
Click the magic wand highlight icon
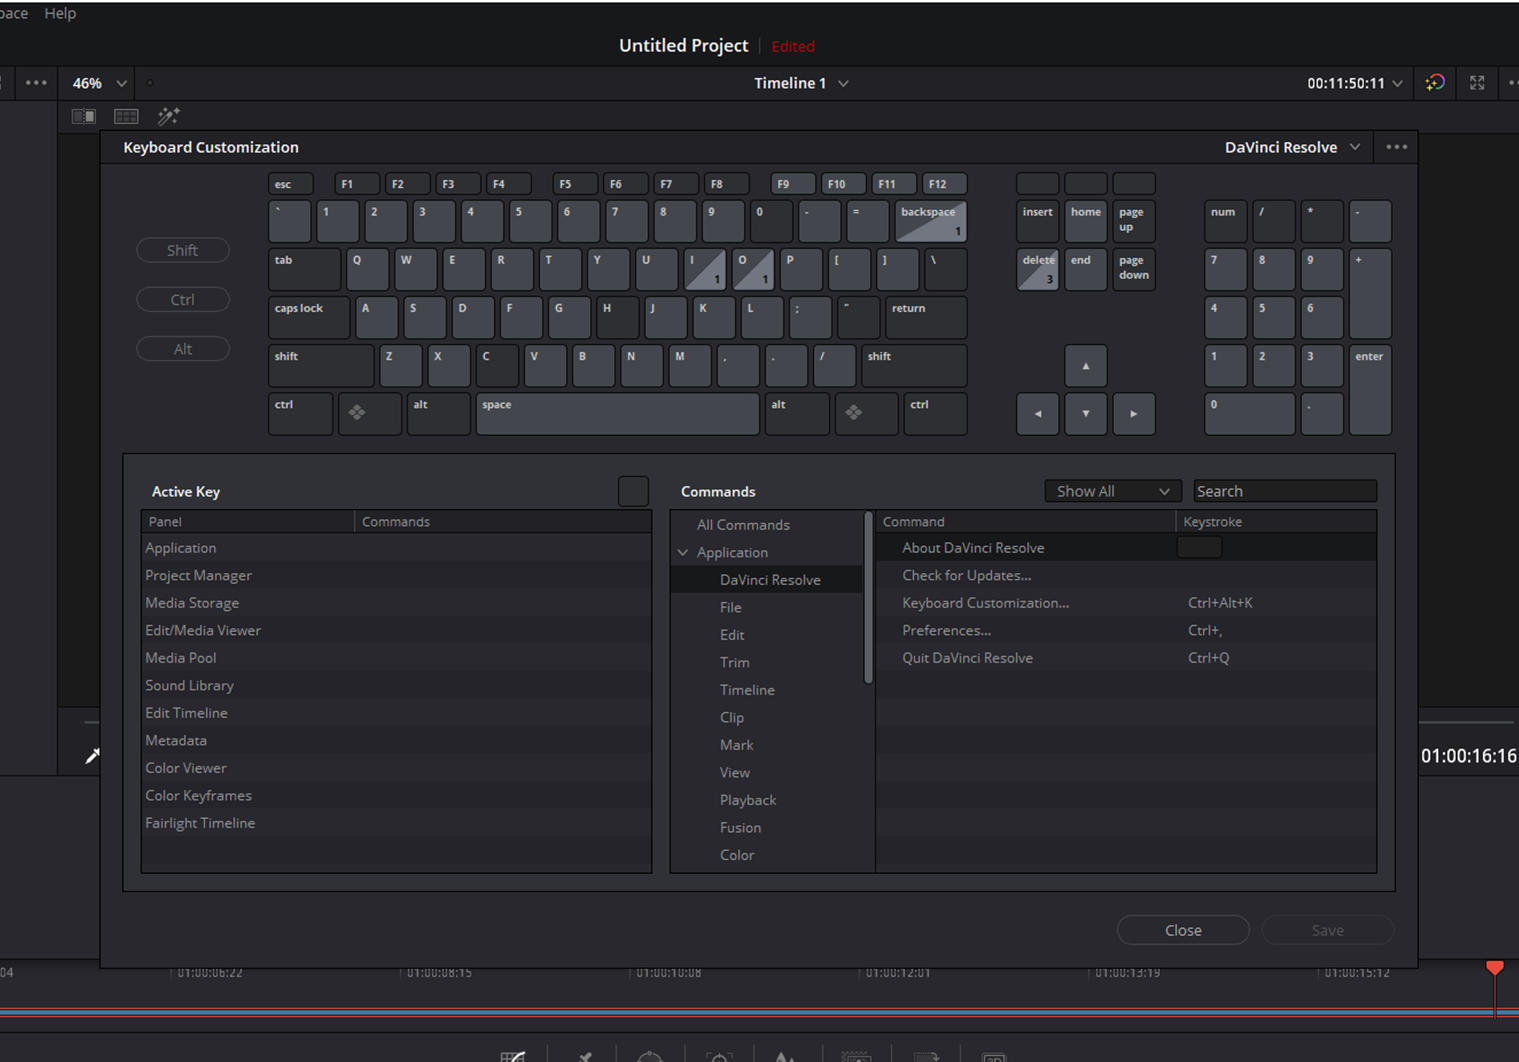[x=168, y=116]
